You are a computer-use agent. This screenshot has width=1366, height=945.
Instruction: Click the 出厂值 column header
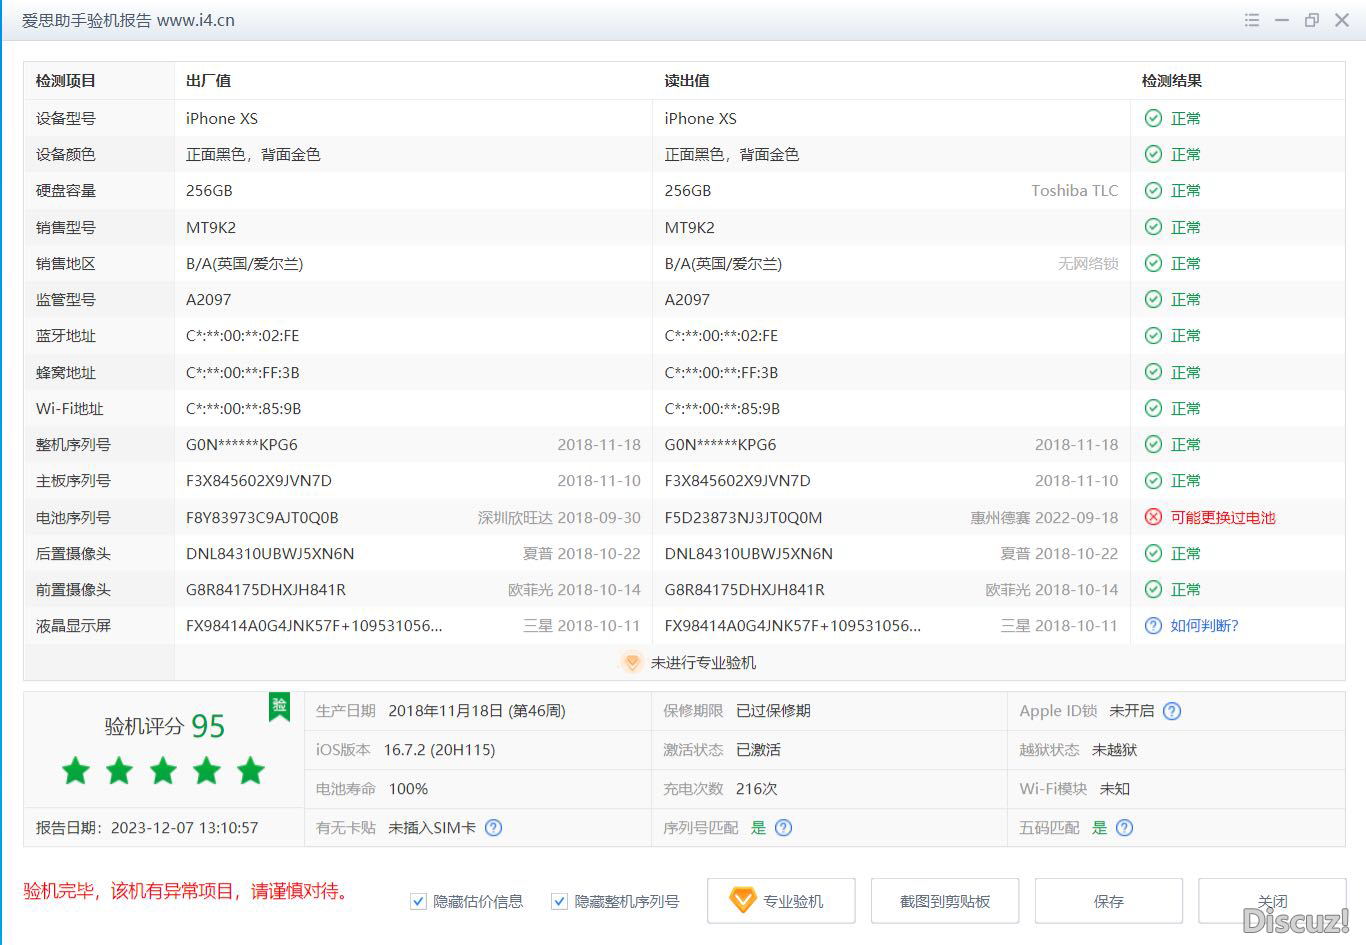[208, 81]
